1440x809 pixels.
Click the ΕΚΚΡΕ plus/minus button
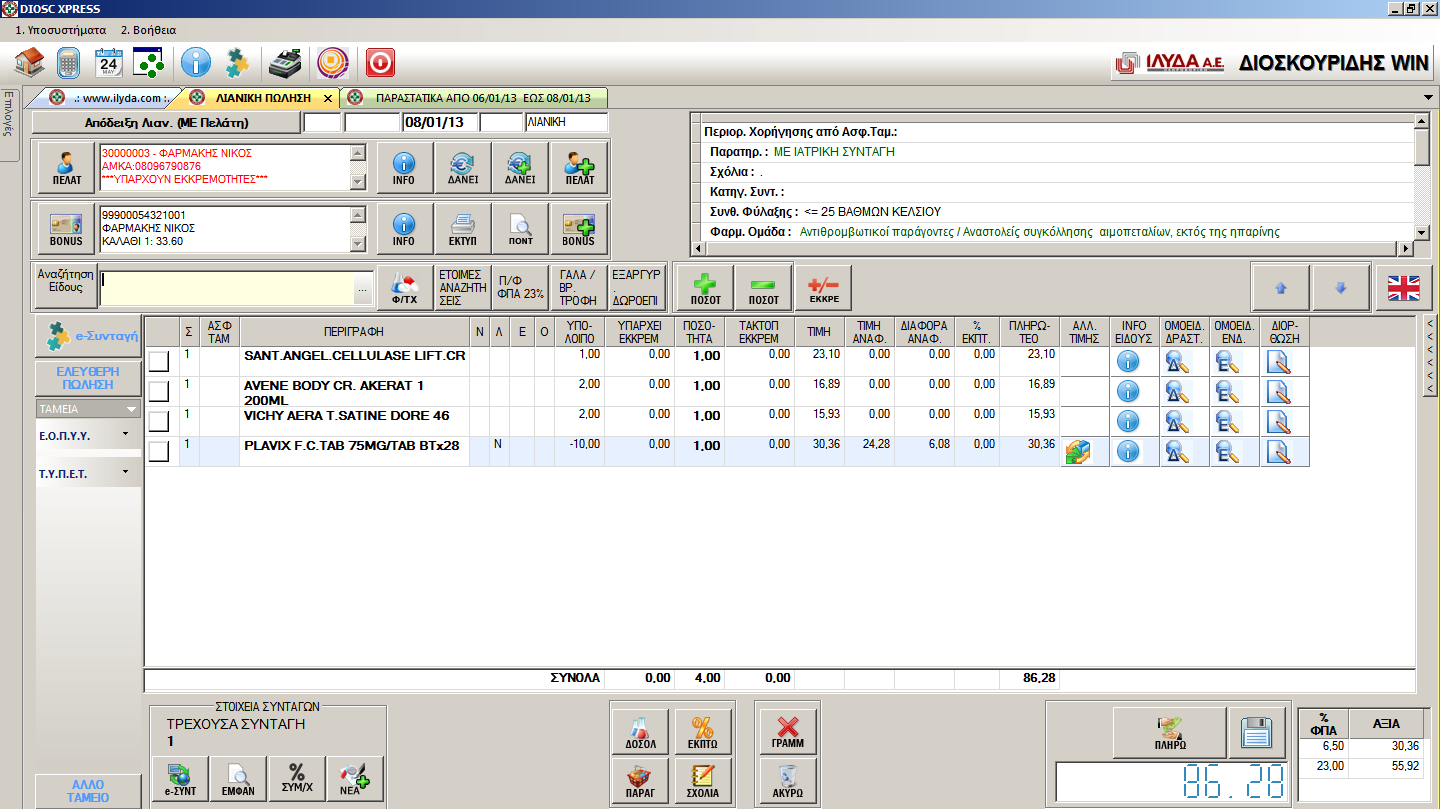pyautogui.click(x=823, y=288)
